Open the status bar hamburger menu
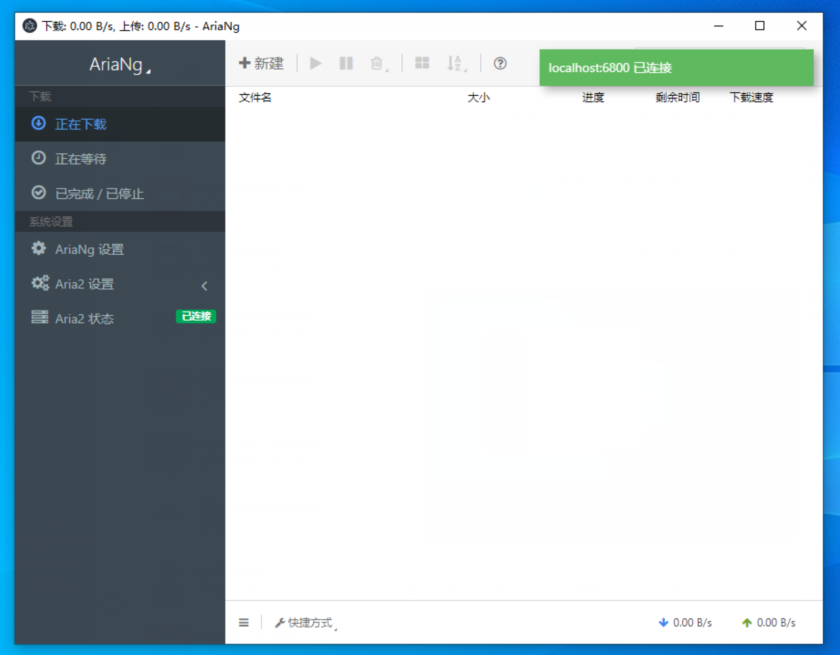840x655 pixels. point(243,622)
